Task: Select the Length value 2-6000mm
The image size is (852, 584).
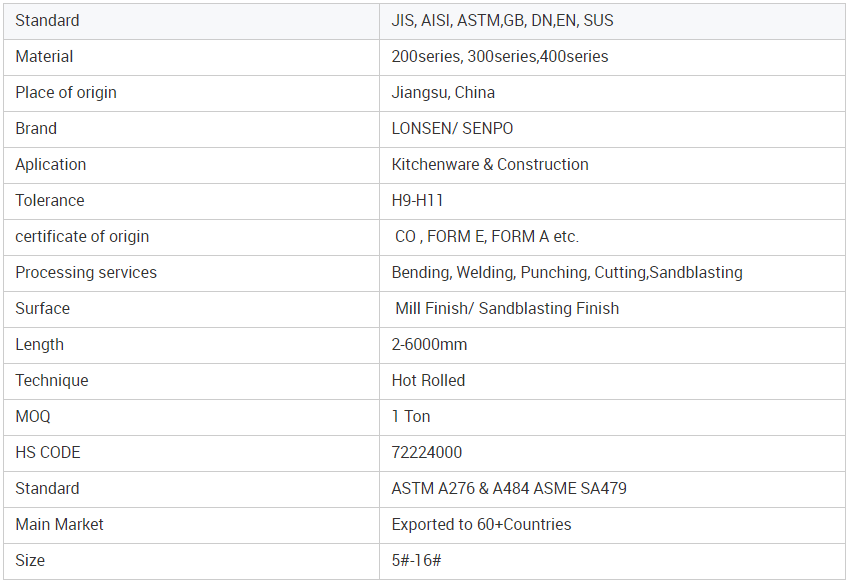Action: (429, 345)
